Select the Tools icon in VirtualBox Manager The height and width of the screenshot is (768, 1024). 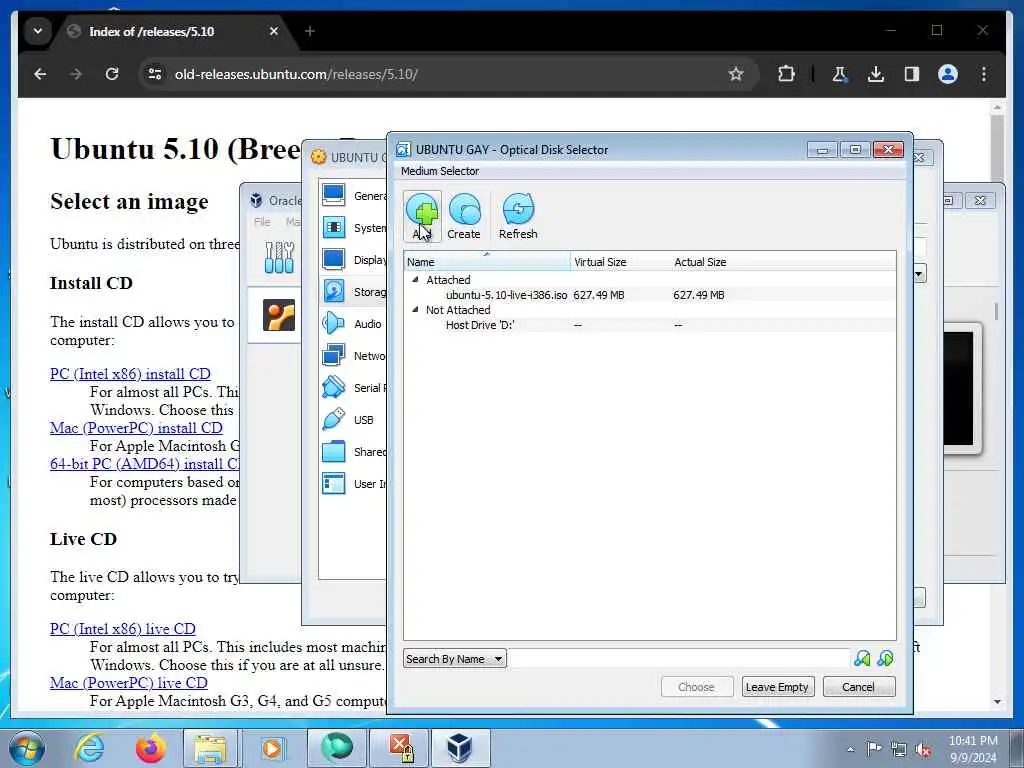pyautogui.click(x=279, y=257)
